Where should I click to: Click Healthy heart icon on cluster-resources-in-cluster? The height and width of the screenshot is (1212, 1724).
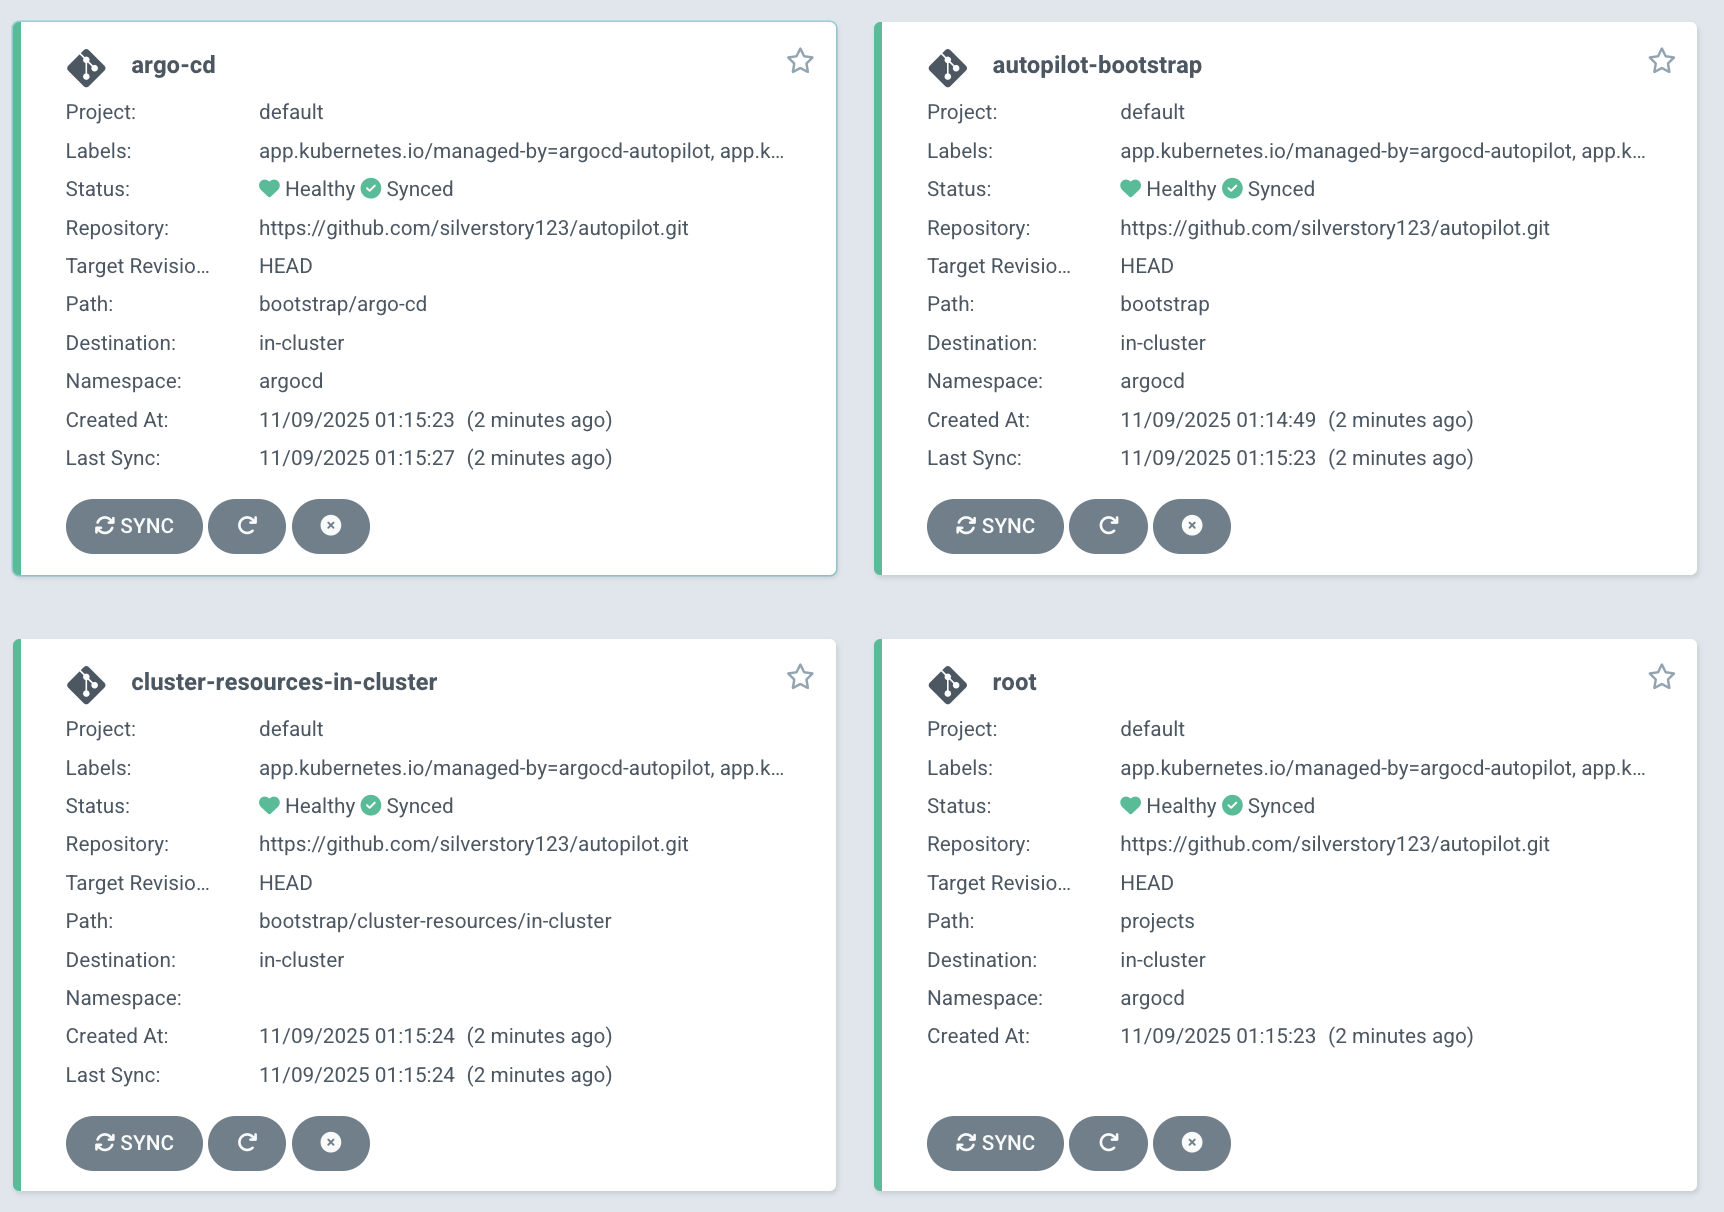(x=269, y=805)
